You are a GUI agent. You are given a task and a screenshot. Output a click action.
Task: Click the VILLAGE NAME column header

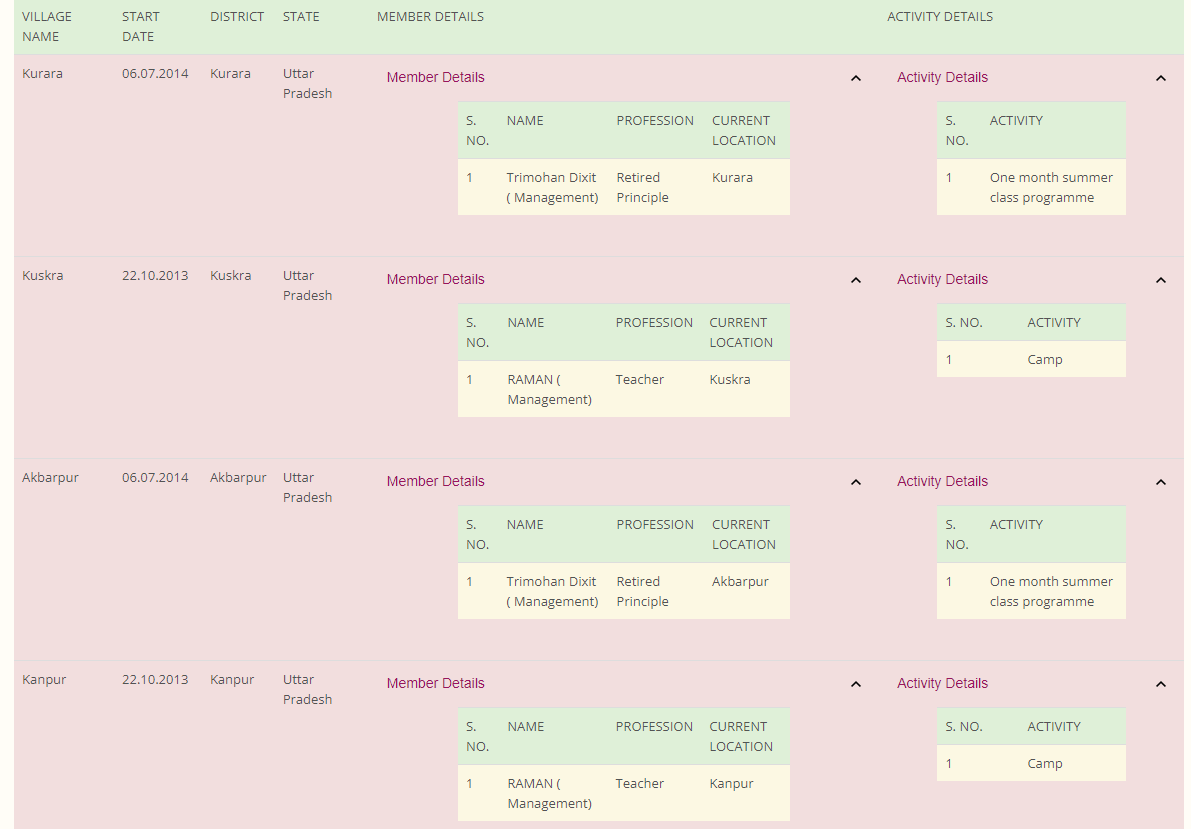47,26
